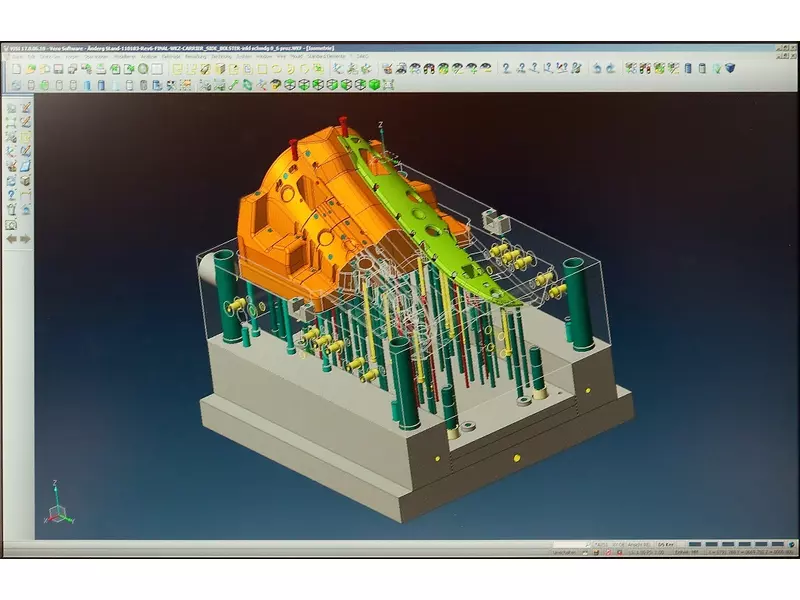800x600 pixels.
Task: Open the Window menu in the menu bar
Action: click(x=263, y=57)
